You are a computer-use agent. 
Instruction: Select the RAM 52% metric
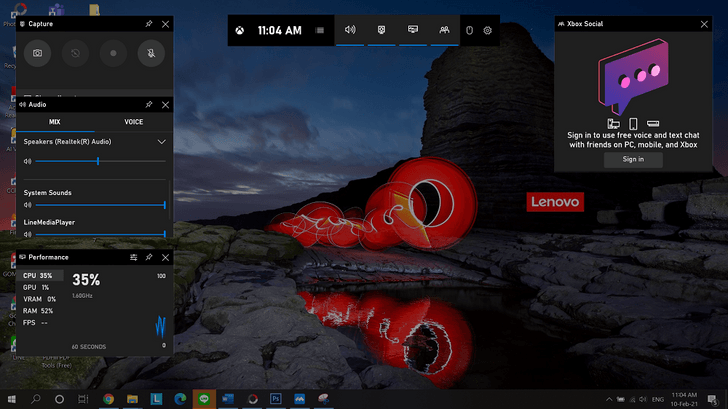[40, 311]
